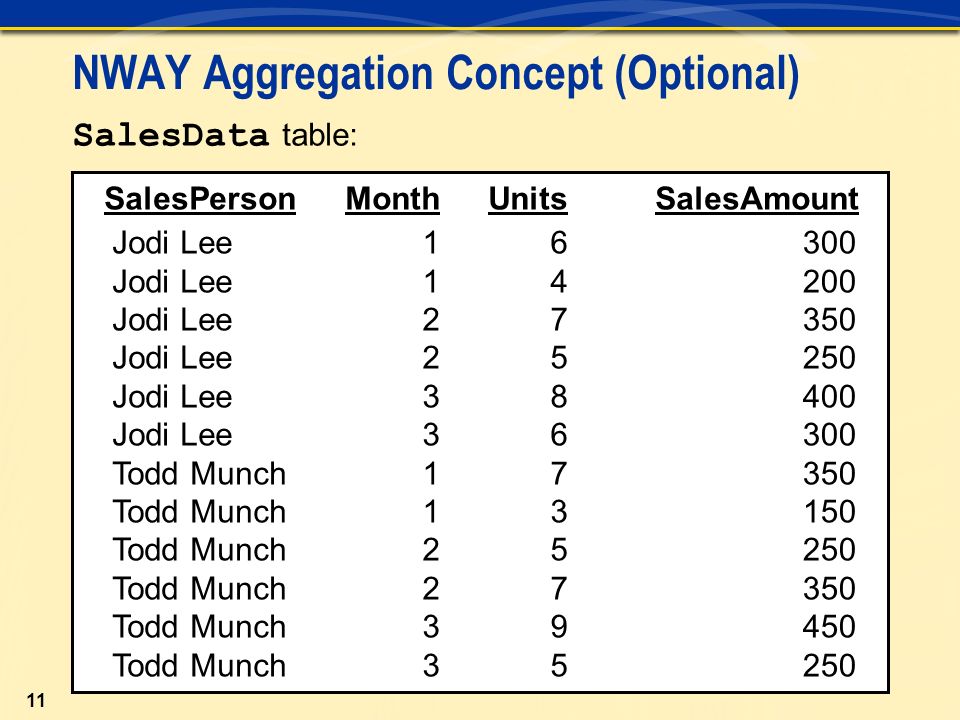Click the slide title NWAY Aggregation Concept
The height and width of the screenshot is (720, 960).
(436, 75)
